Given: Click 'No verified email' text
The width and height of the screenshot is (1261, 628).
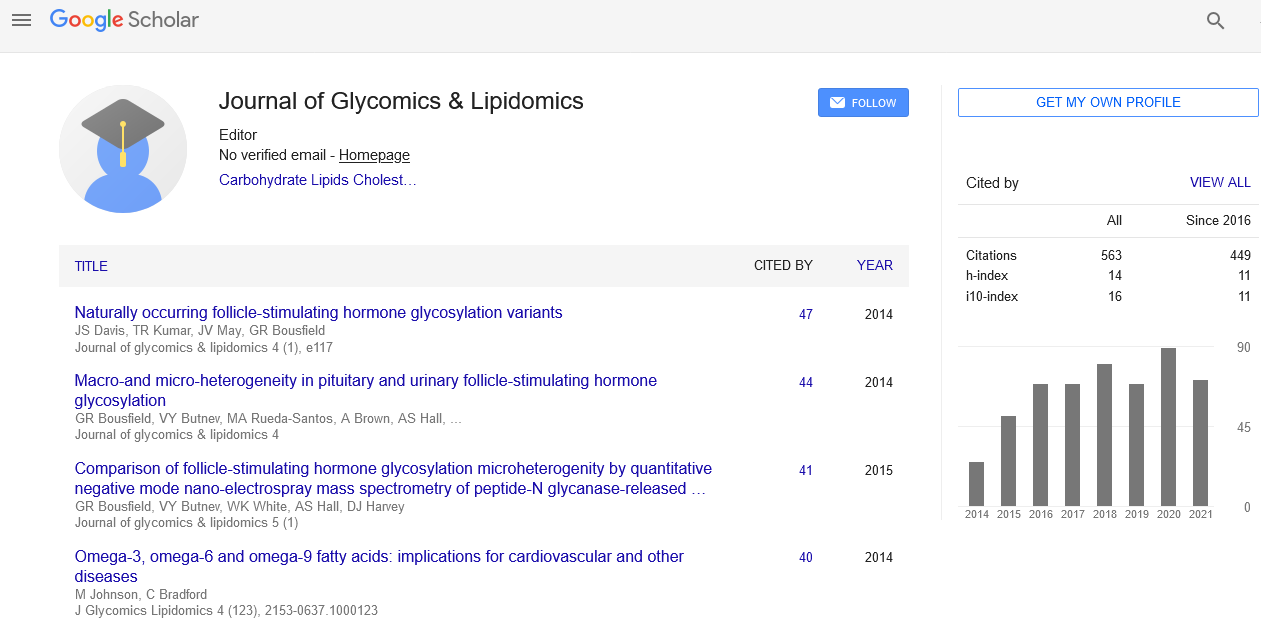Looking at the screenshot, I should pyautogui.click(x=272, y=155).
